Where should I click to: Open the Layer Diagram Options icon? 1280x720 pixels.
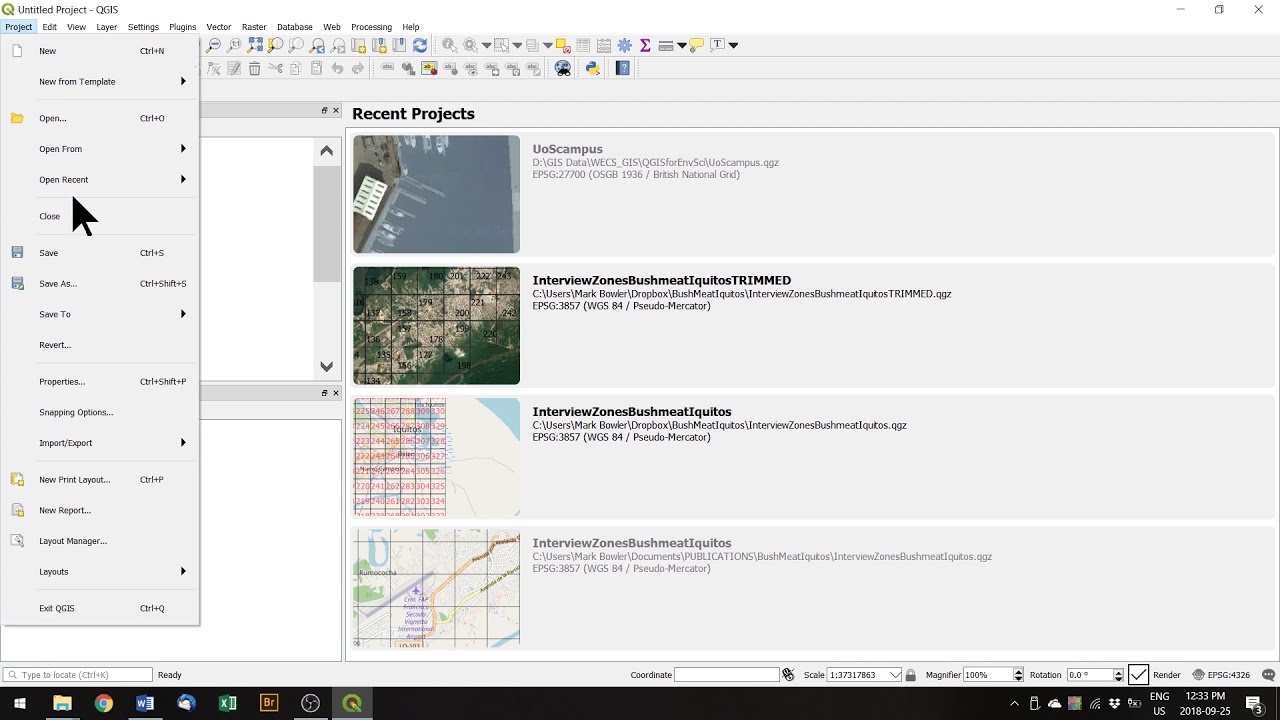[x=409, y=68]
